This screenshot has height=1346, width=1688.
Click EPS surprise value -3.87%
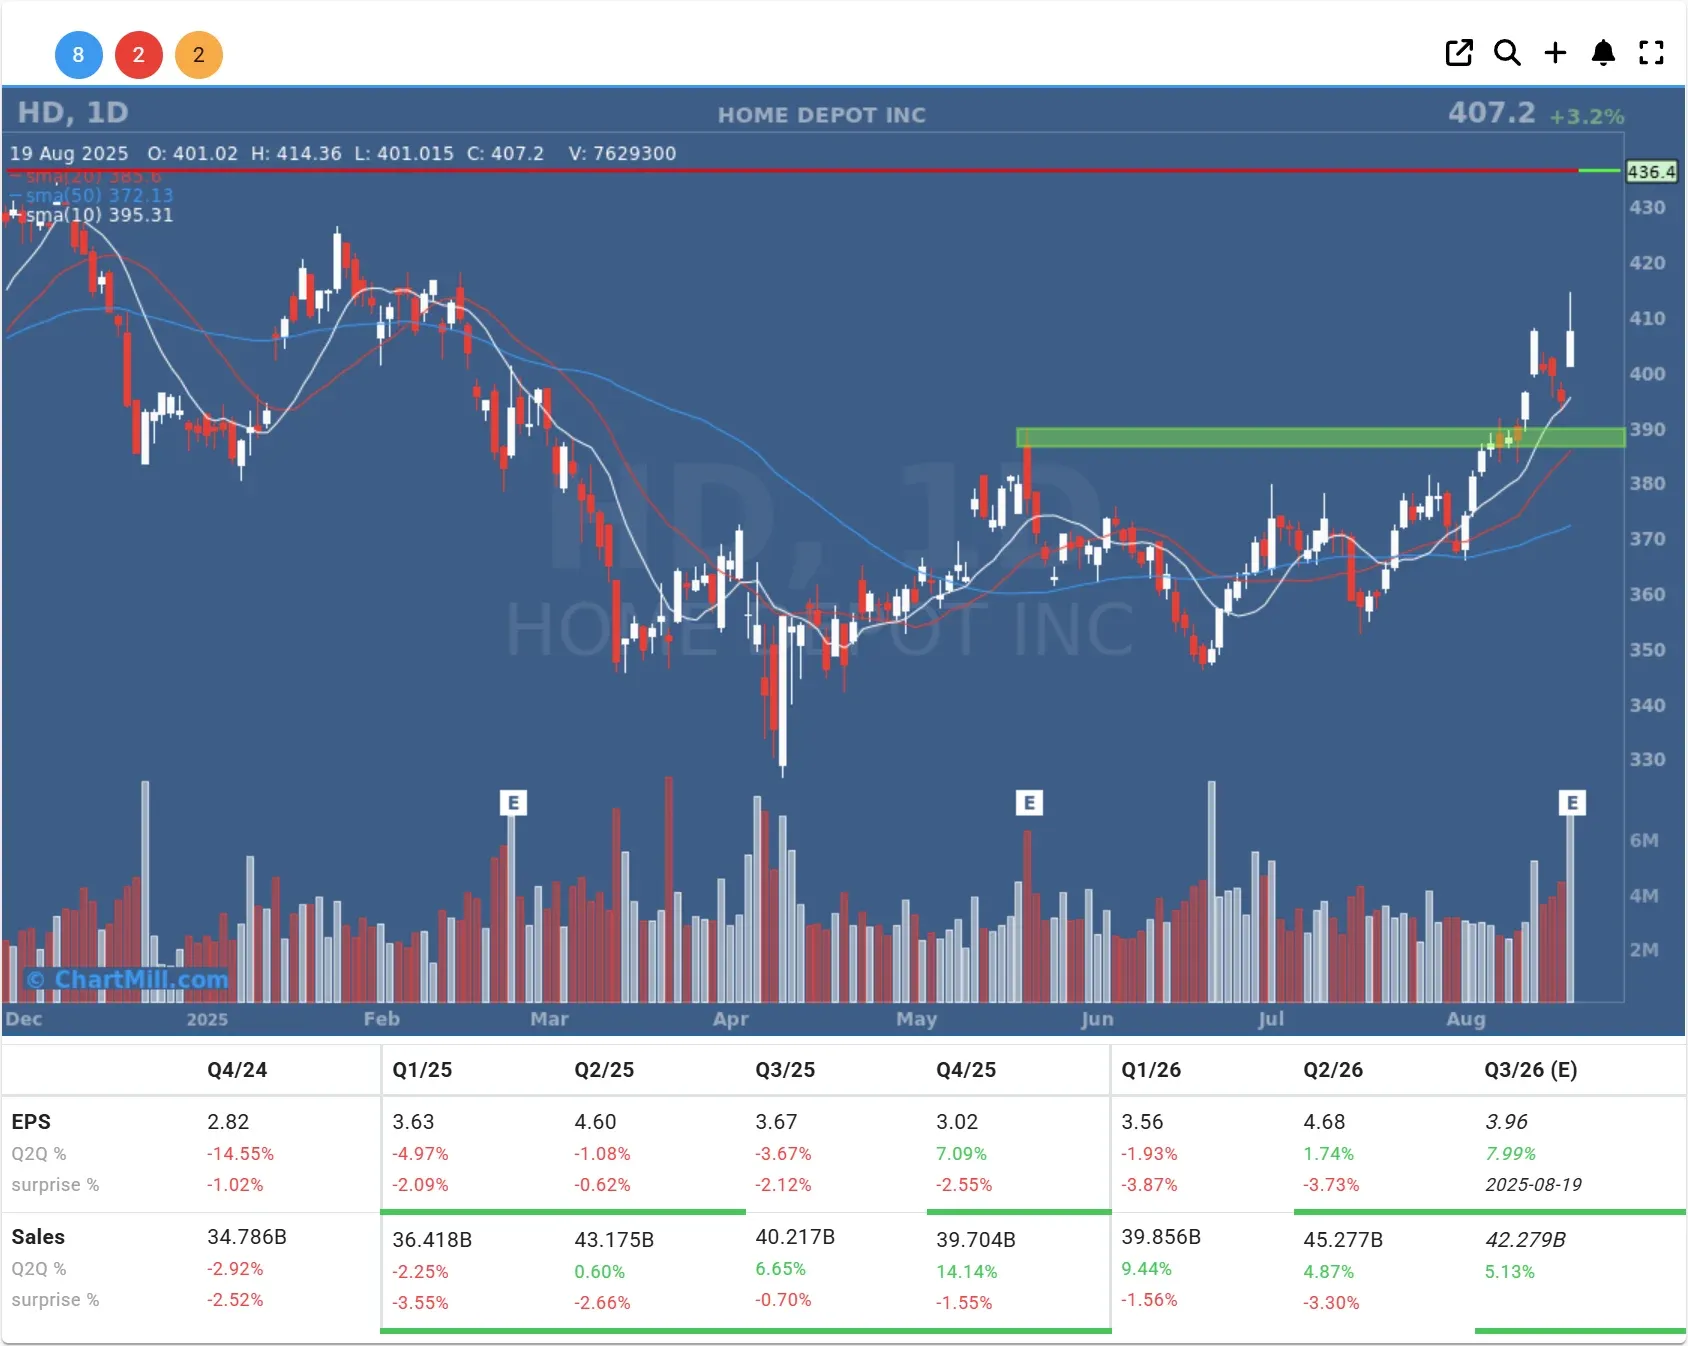point(1149,1185)
